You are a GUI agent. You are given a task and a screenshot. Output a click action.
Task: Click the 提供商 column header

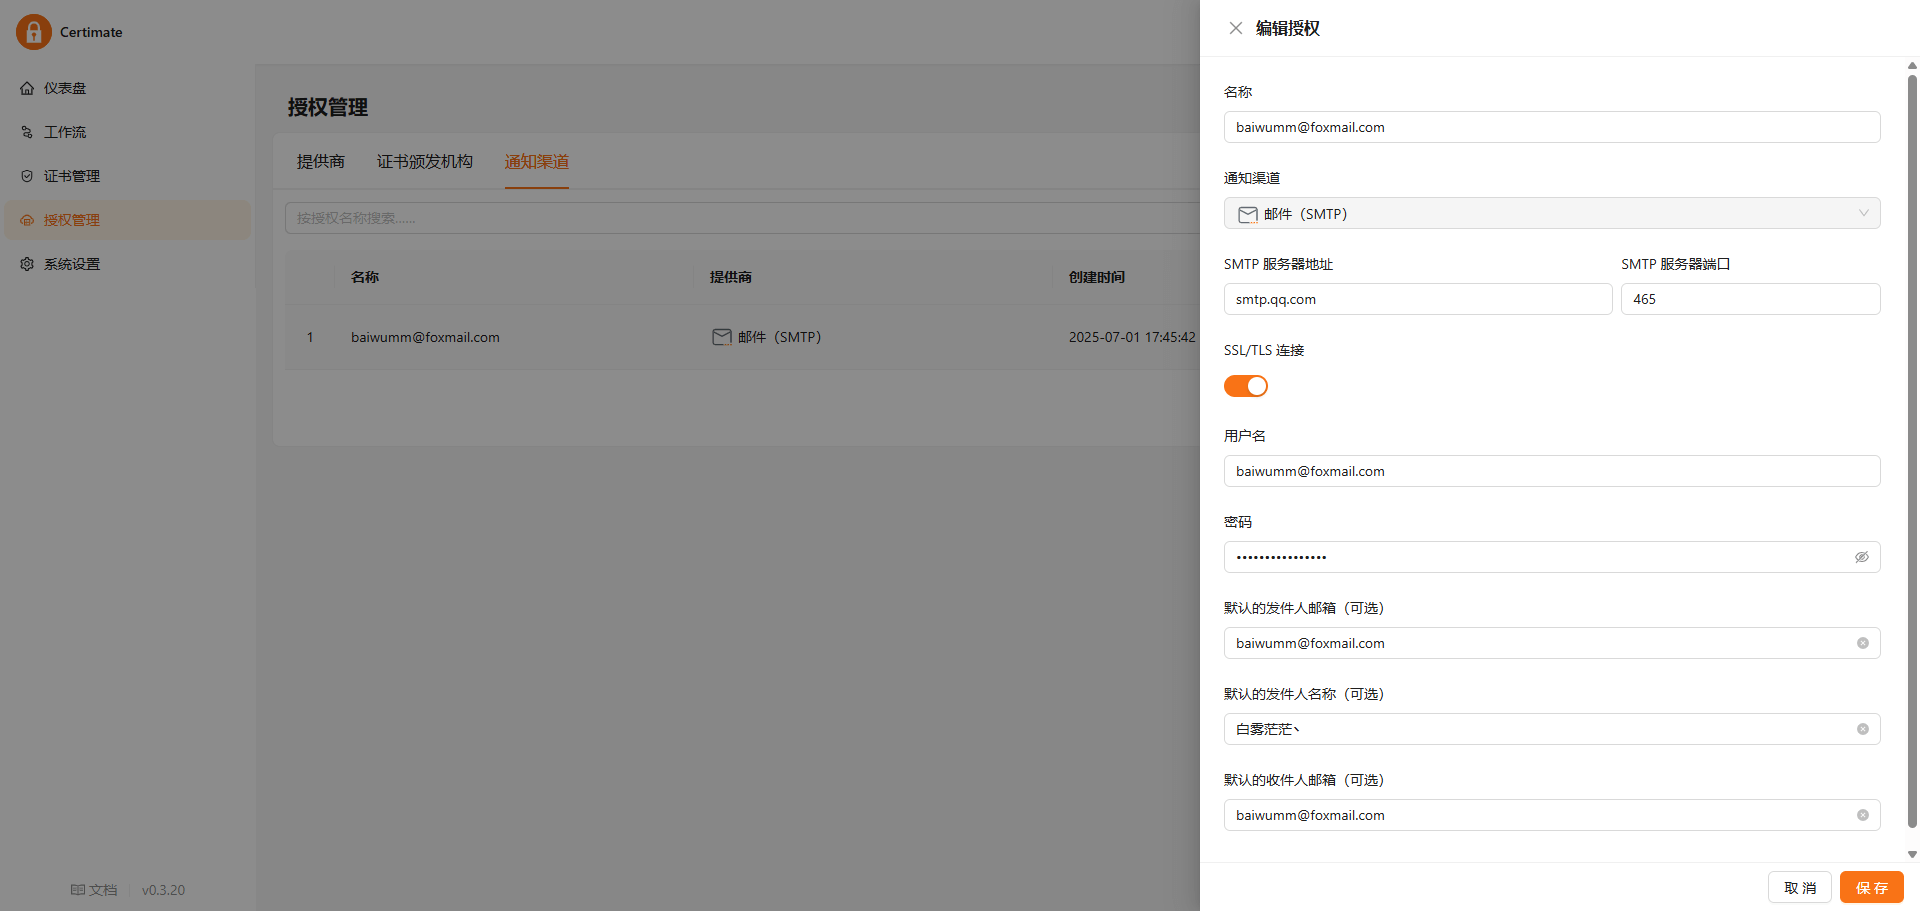click(x=731, y=277)
